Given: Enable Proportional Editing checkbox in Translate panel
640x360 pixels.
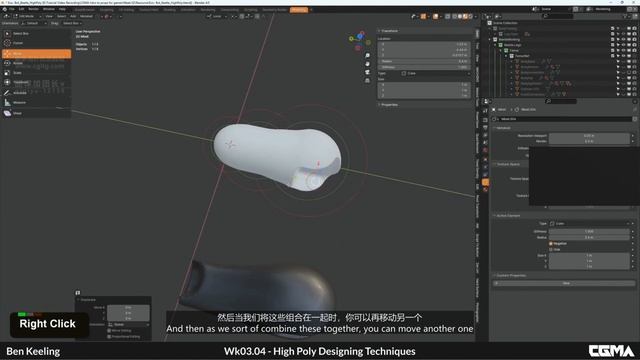Looking at the screenshot, I should (x=109, y=337).
